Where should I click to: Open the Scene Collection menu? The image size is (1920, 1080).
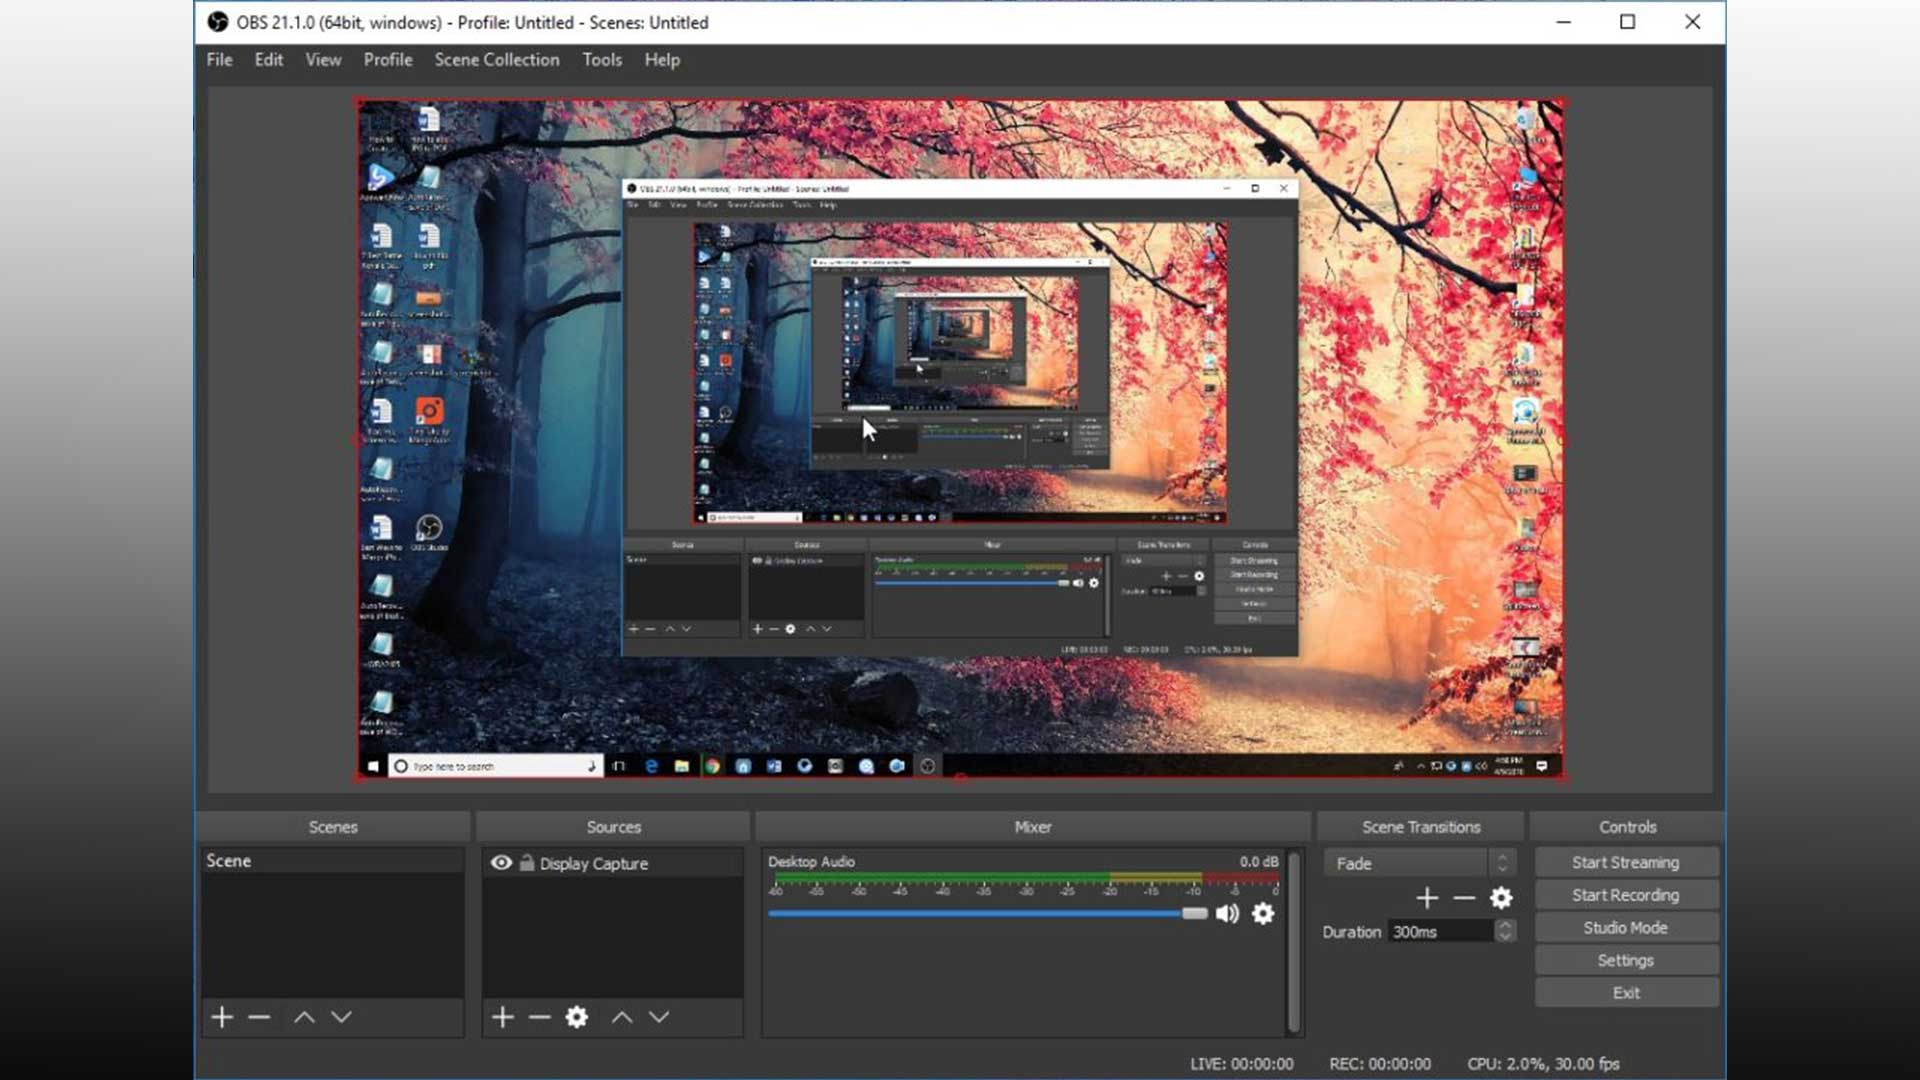[497, 59]
